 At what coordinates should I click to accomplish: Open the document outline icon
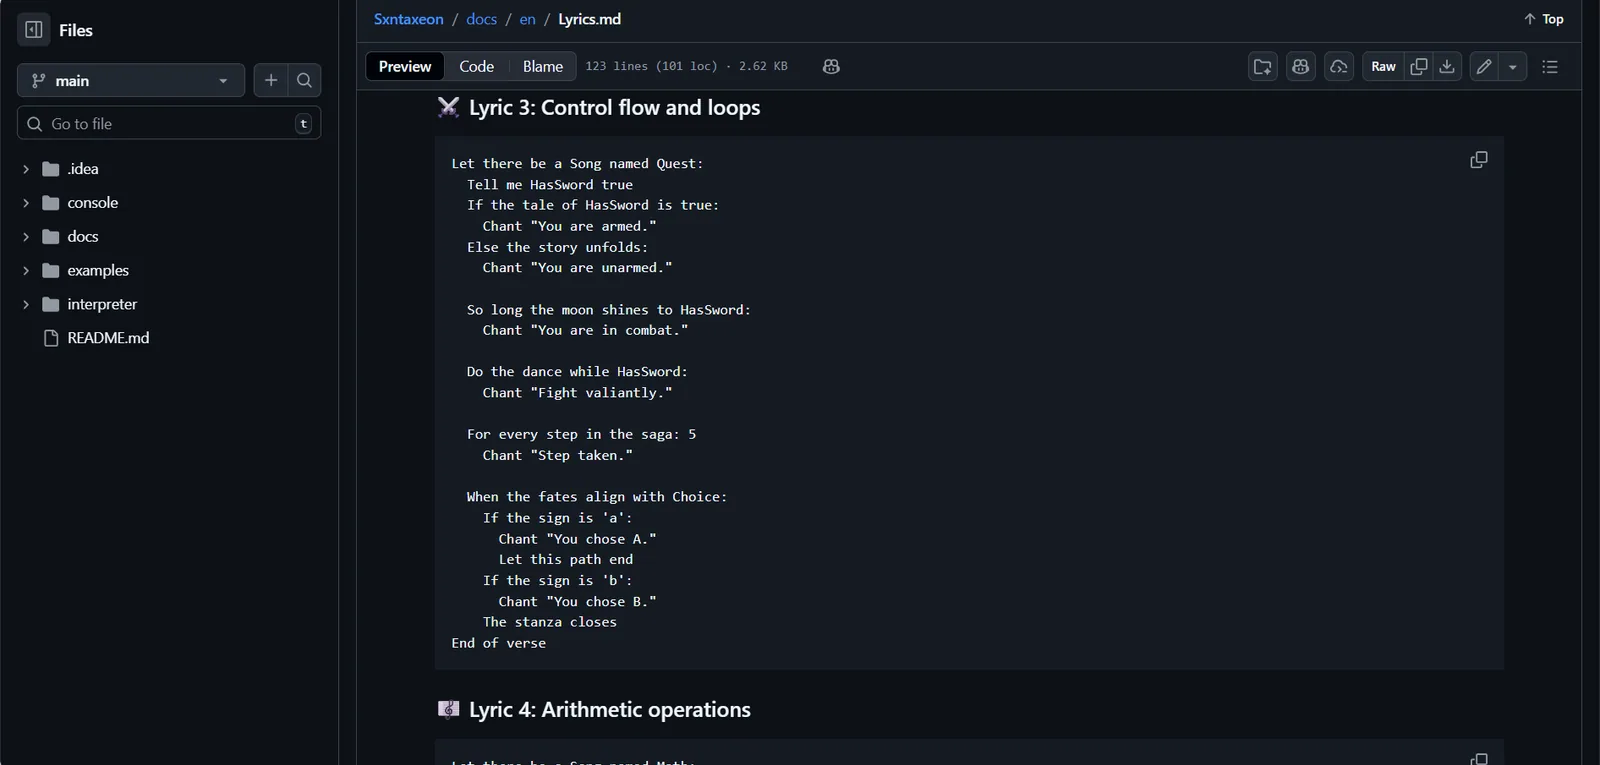pyautogui.click(x=1550, y=67)
